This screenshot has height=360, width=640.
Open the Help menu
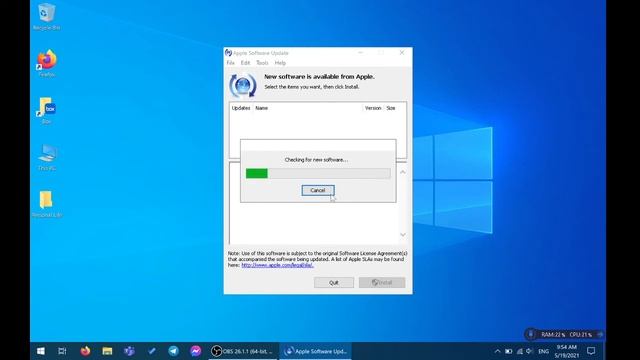[x=280, y=63]
